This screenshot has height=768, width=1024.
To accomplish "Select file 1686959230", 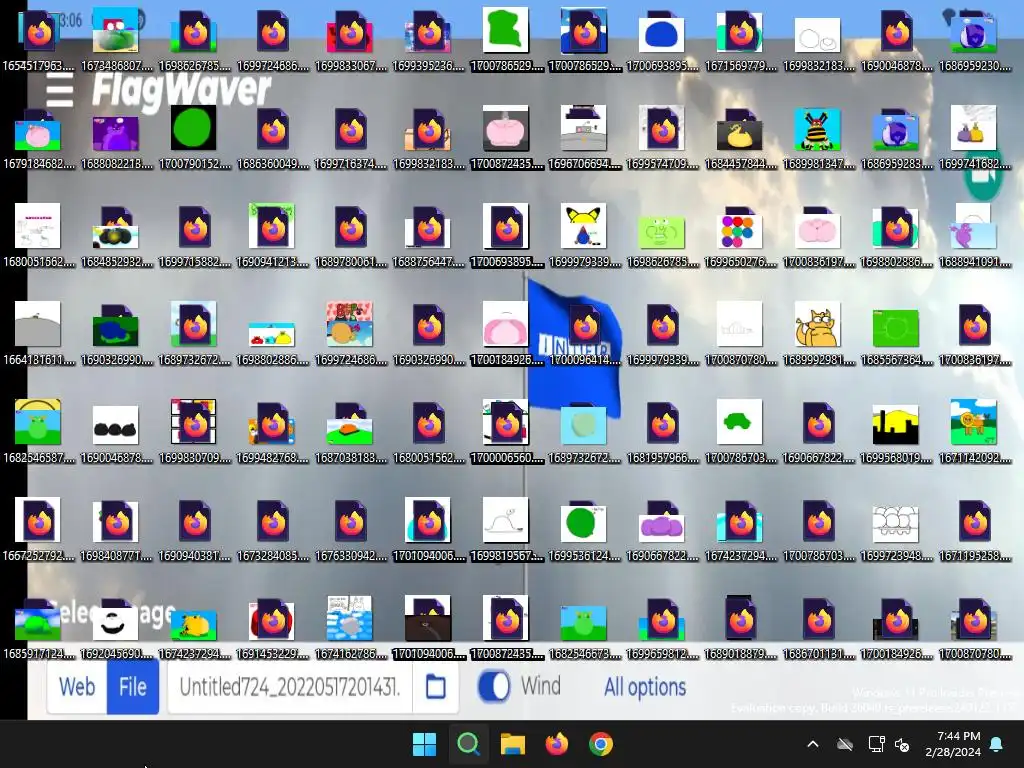I will click(x=974, y=39).
